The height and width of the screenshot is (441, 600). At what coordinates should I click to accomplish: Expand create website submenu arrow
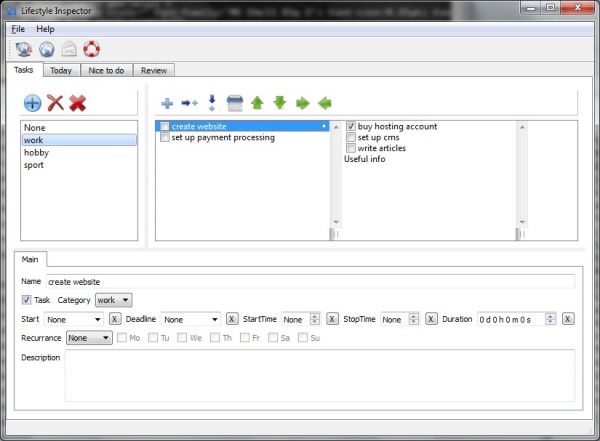324,126
